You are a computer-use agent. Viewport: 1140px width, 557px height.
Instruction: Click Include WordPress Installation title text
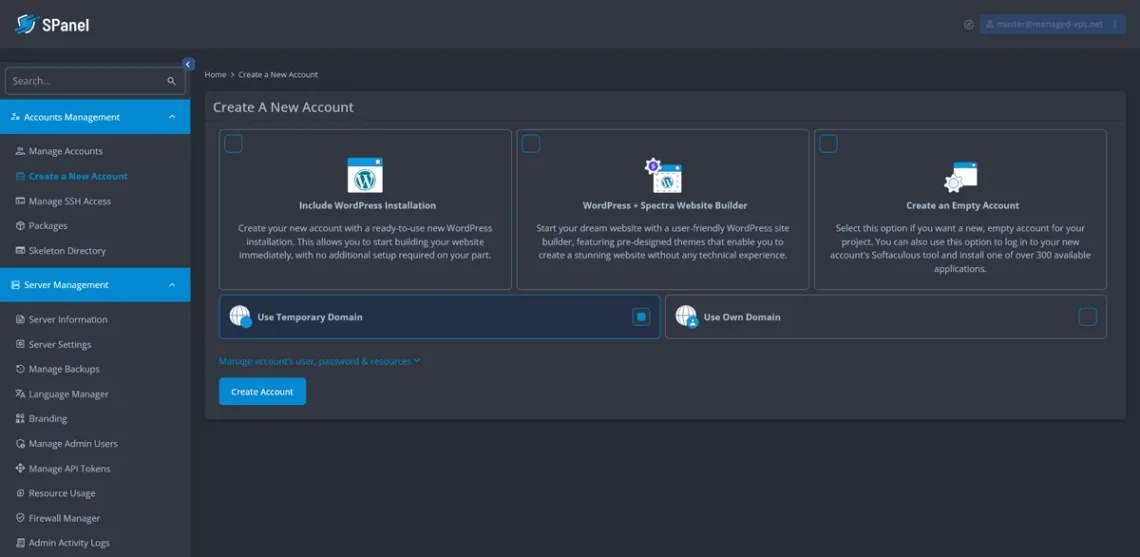367,206
